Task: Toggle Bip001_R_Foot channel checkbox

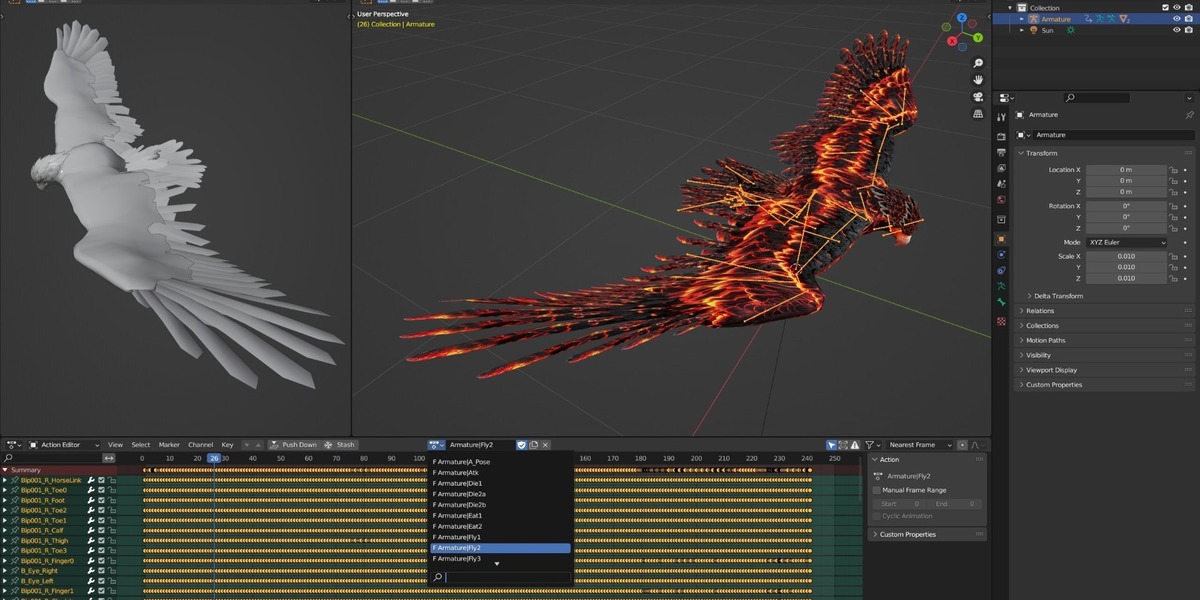Action: pyautogui.click(x=101, y=500)
